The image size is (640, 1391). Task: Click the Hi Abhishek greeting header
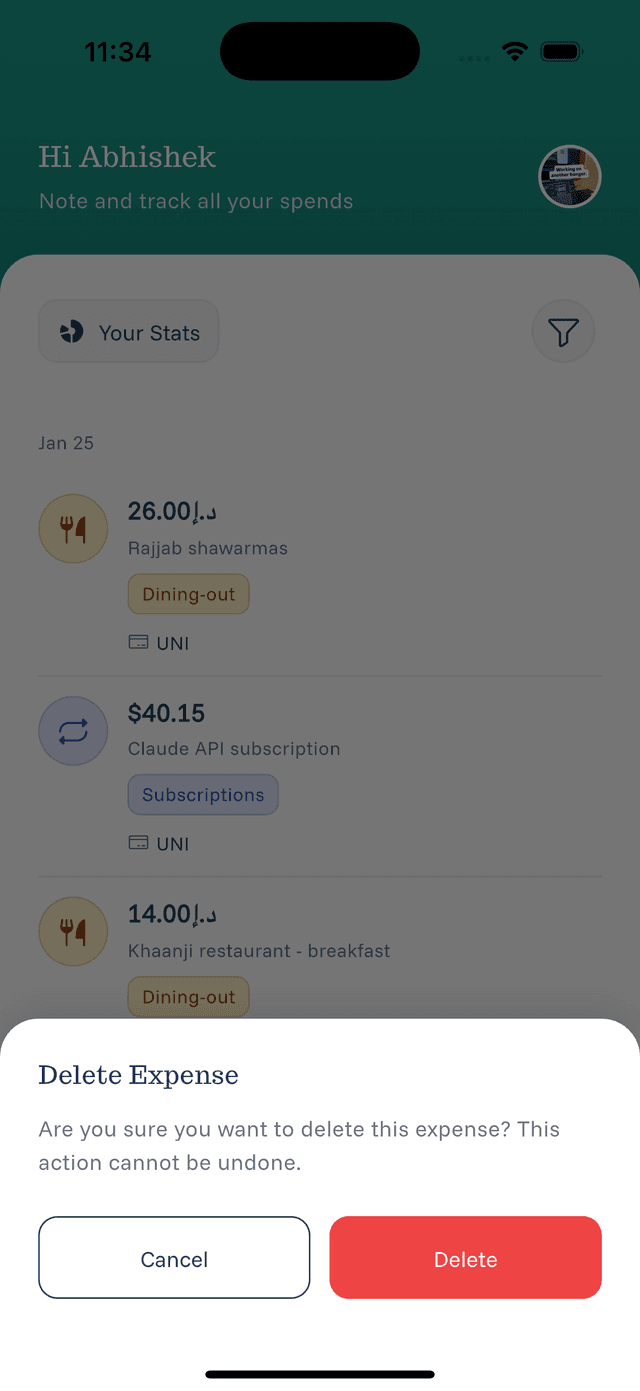127,157
